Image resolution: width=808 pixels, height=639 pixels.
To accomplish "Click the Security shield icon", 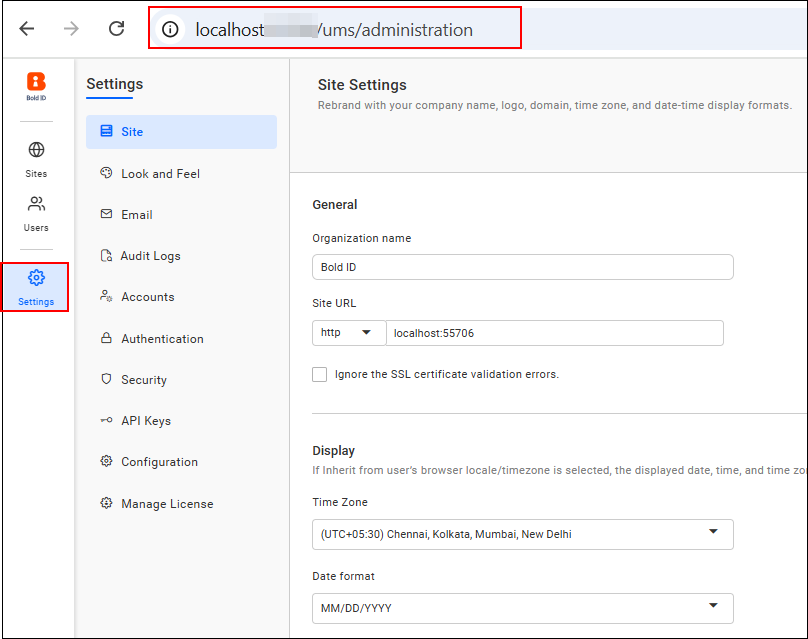I will pos(106,379).
